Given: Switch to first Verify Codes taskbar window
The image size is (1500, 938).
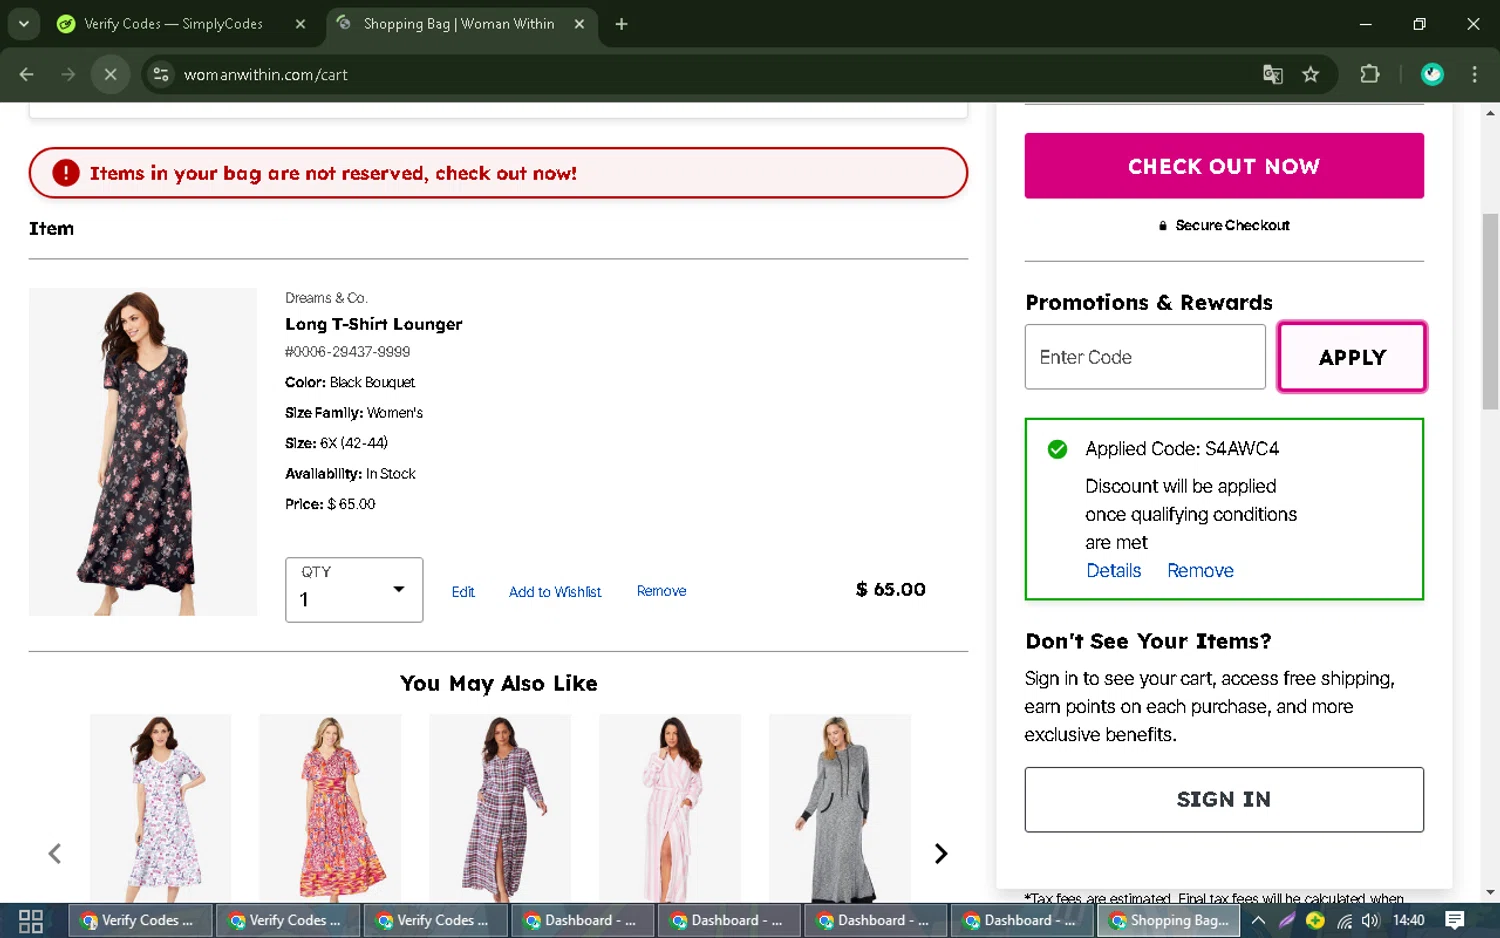Looking at the screenshot, I should click(x=140, y=921).
